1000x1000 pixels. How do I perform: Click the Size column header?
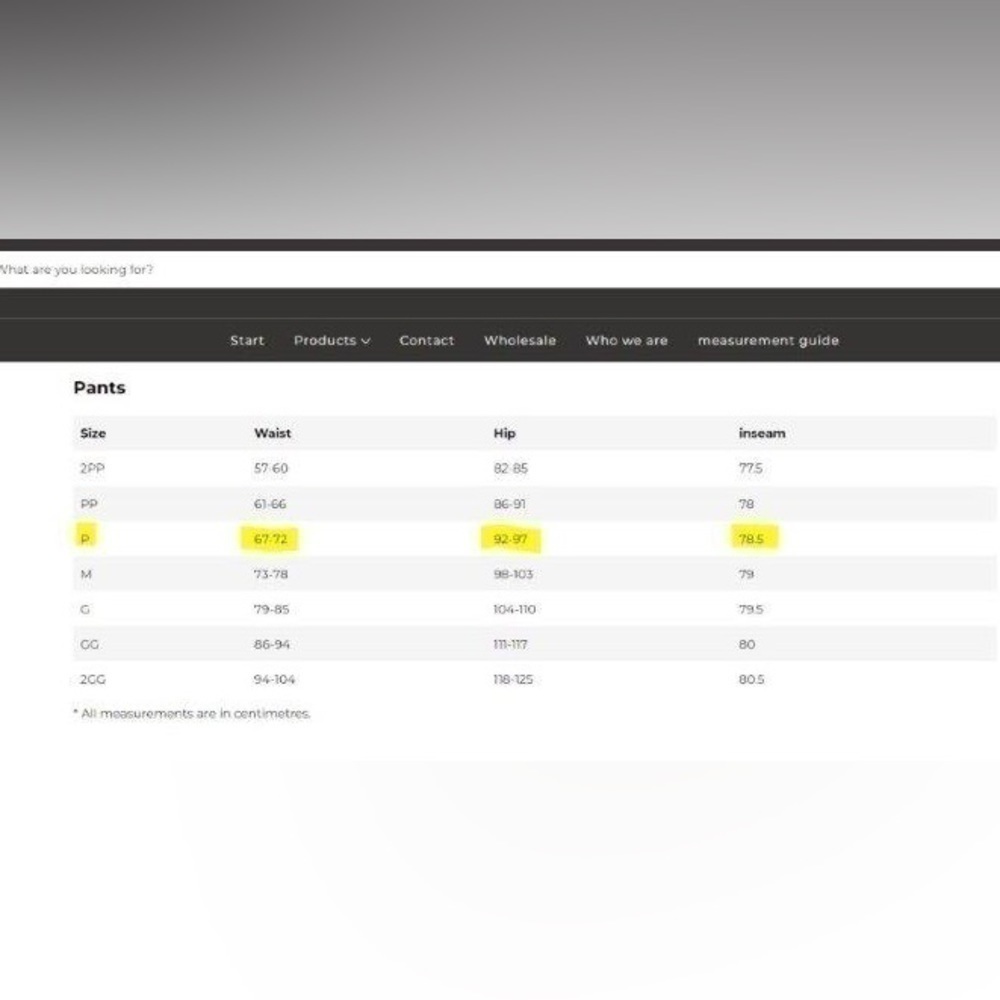click(92, 433)
